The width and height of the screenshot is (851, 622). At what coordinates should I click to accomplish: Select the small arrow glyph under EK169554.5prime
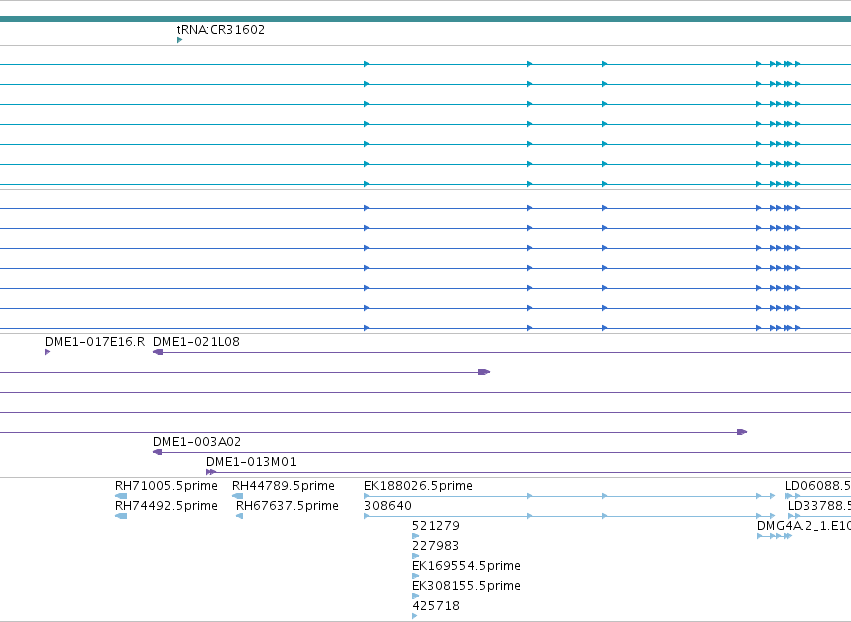416,576
